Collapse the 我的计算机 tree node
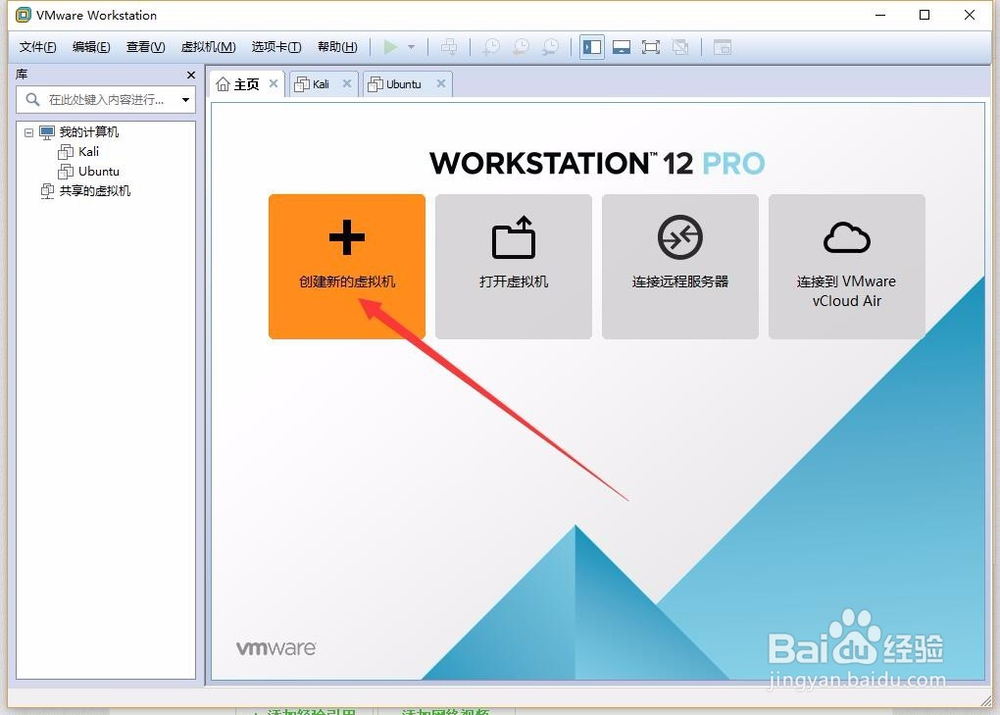1000x715 pixels. 29,133
